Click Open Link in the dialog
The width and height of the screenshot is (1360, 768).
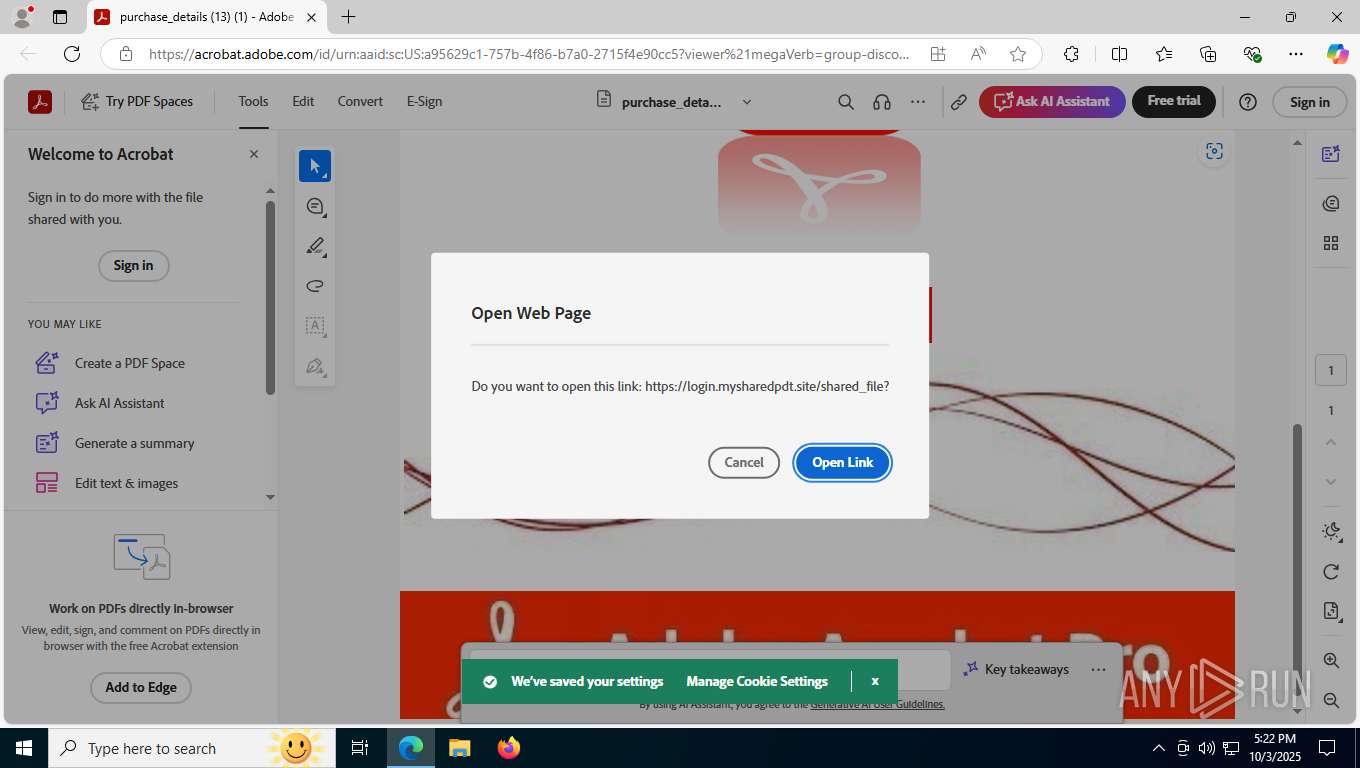[842, 462]
